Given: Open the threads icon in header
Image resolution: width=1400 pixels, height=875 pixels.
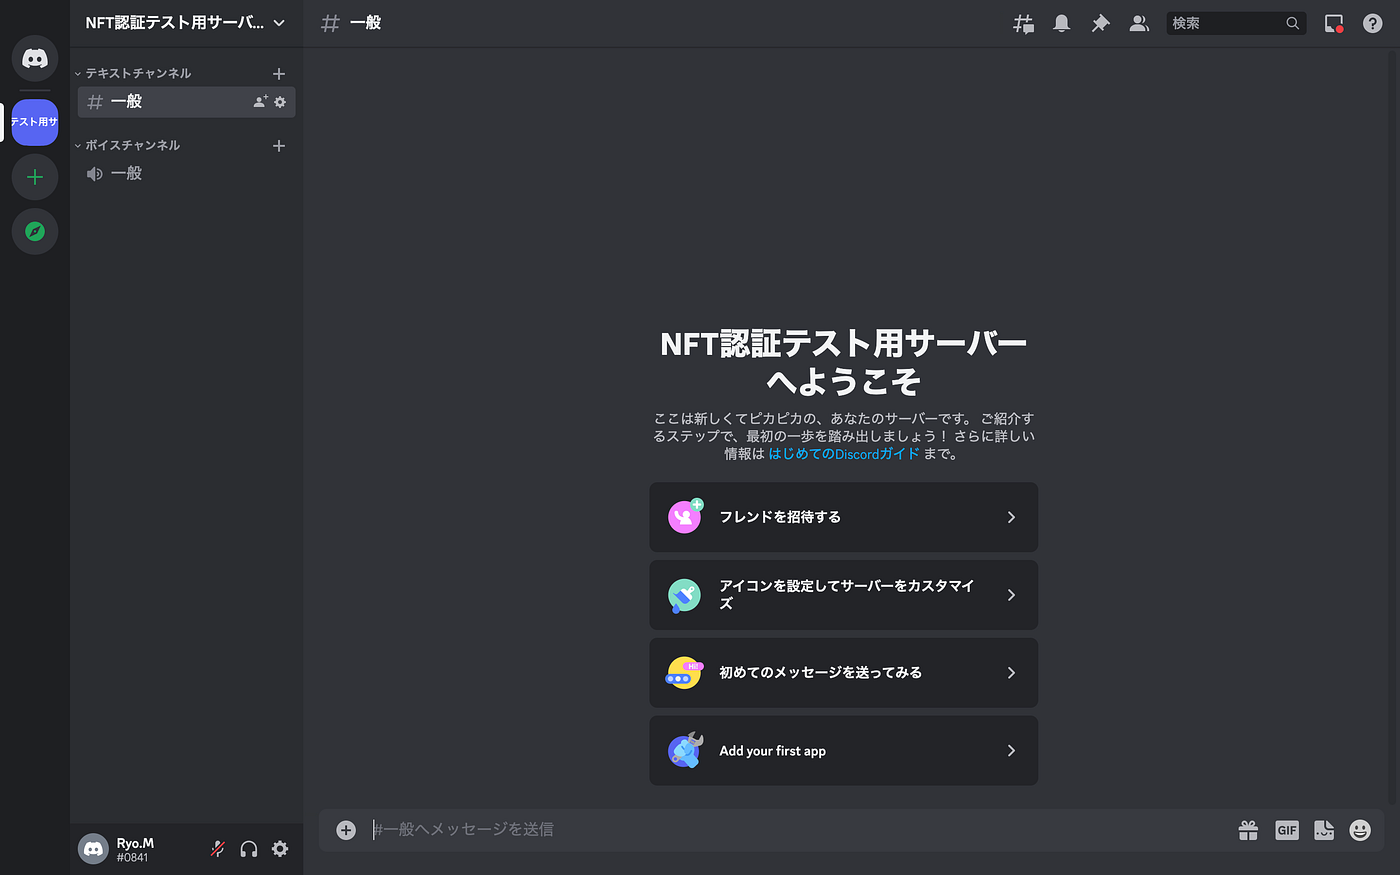Looking at the screenshot, I should pyautogui.click(x=1023, y=23).
